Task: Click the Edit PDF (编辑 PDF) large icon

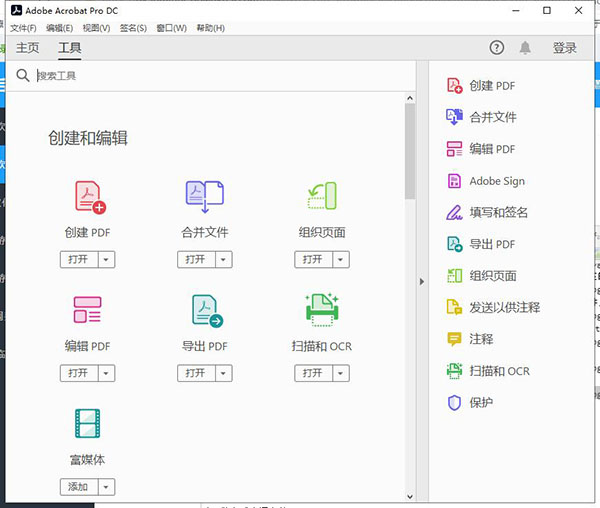Action: (88, 309)
